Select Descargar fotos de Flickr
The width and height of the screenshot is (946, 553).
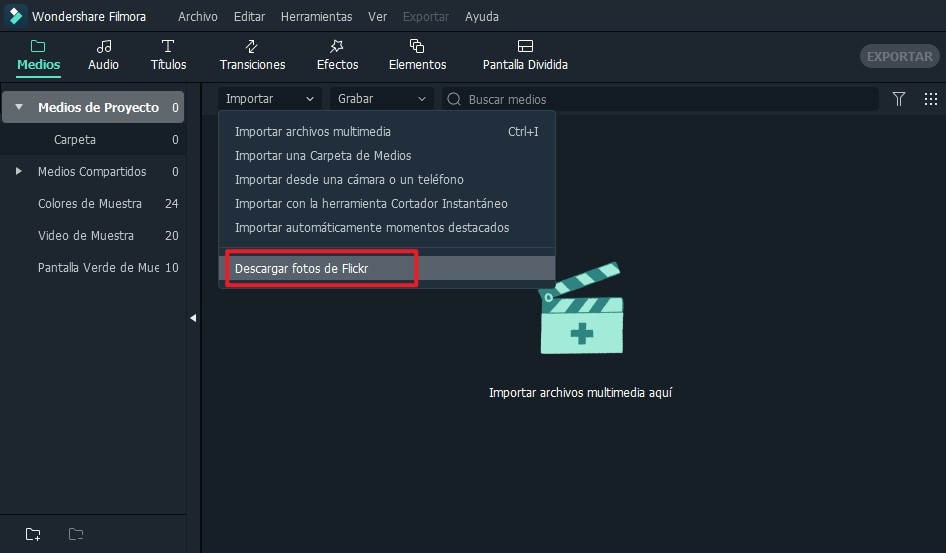coord(387,268)
